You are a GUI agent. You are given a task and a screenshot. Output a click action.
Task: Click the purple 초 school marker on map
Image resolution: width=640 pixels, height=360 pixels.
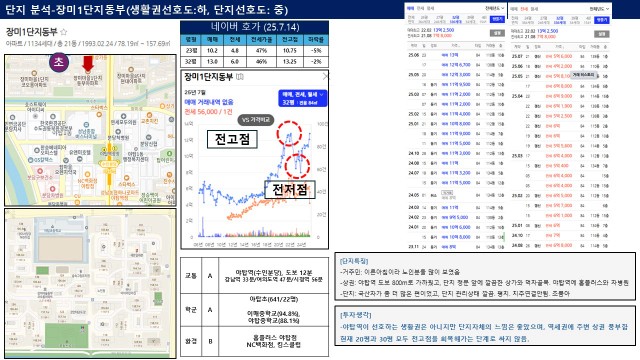click(x=59, y=62)
